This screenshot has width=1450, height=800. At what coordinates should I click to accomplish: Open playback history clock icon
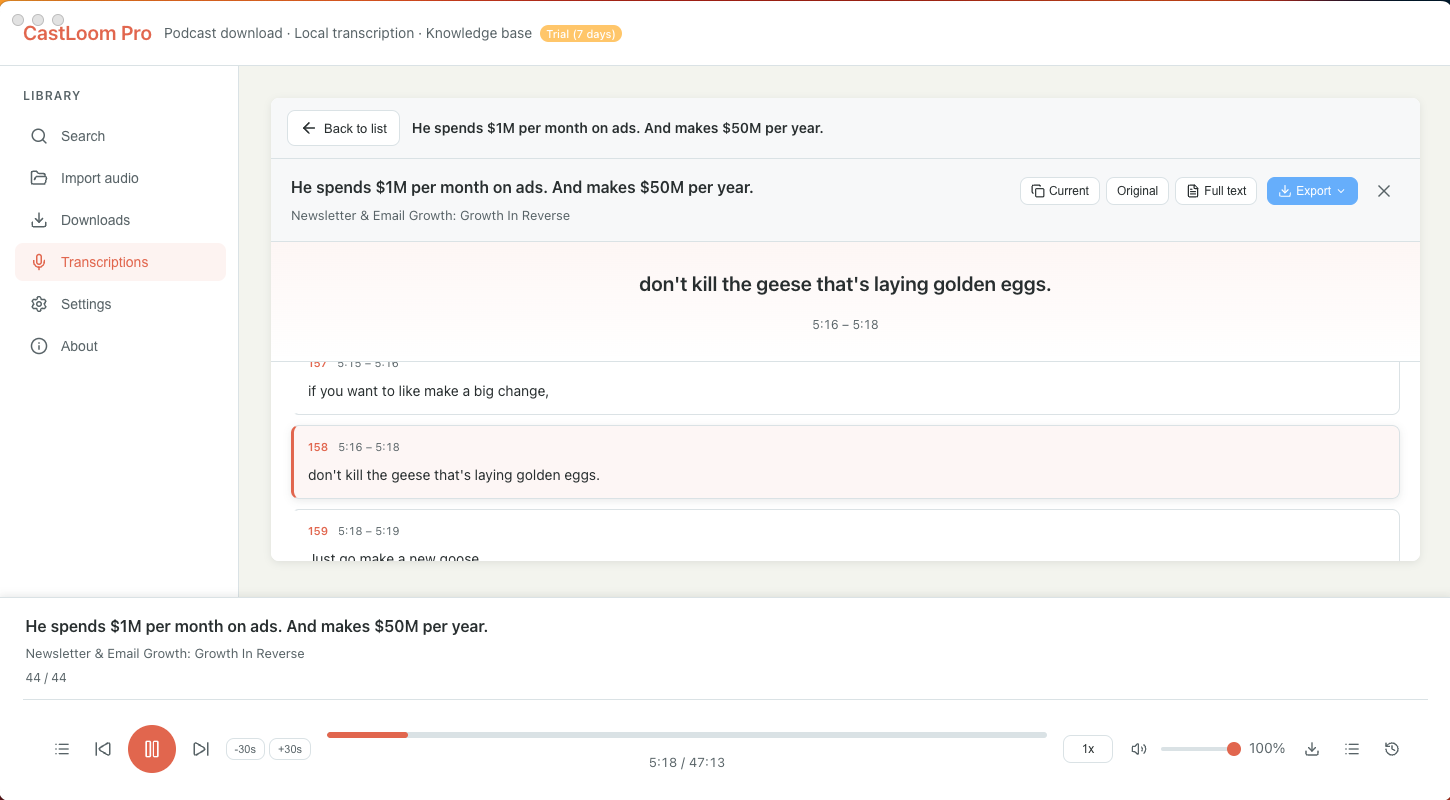pyautogui.click(x=1391, y=749)
